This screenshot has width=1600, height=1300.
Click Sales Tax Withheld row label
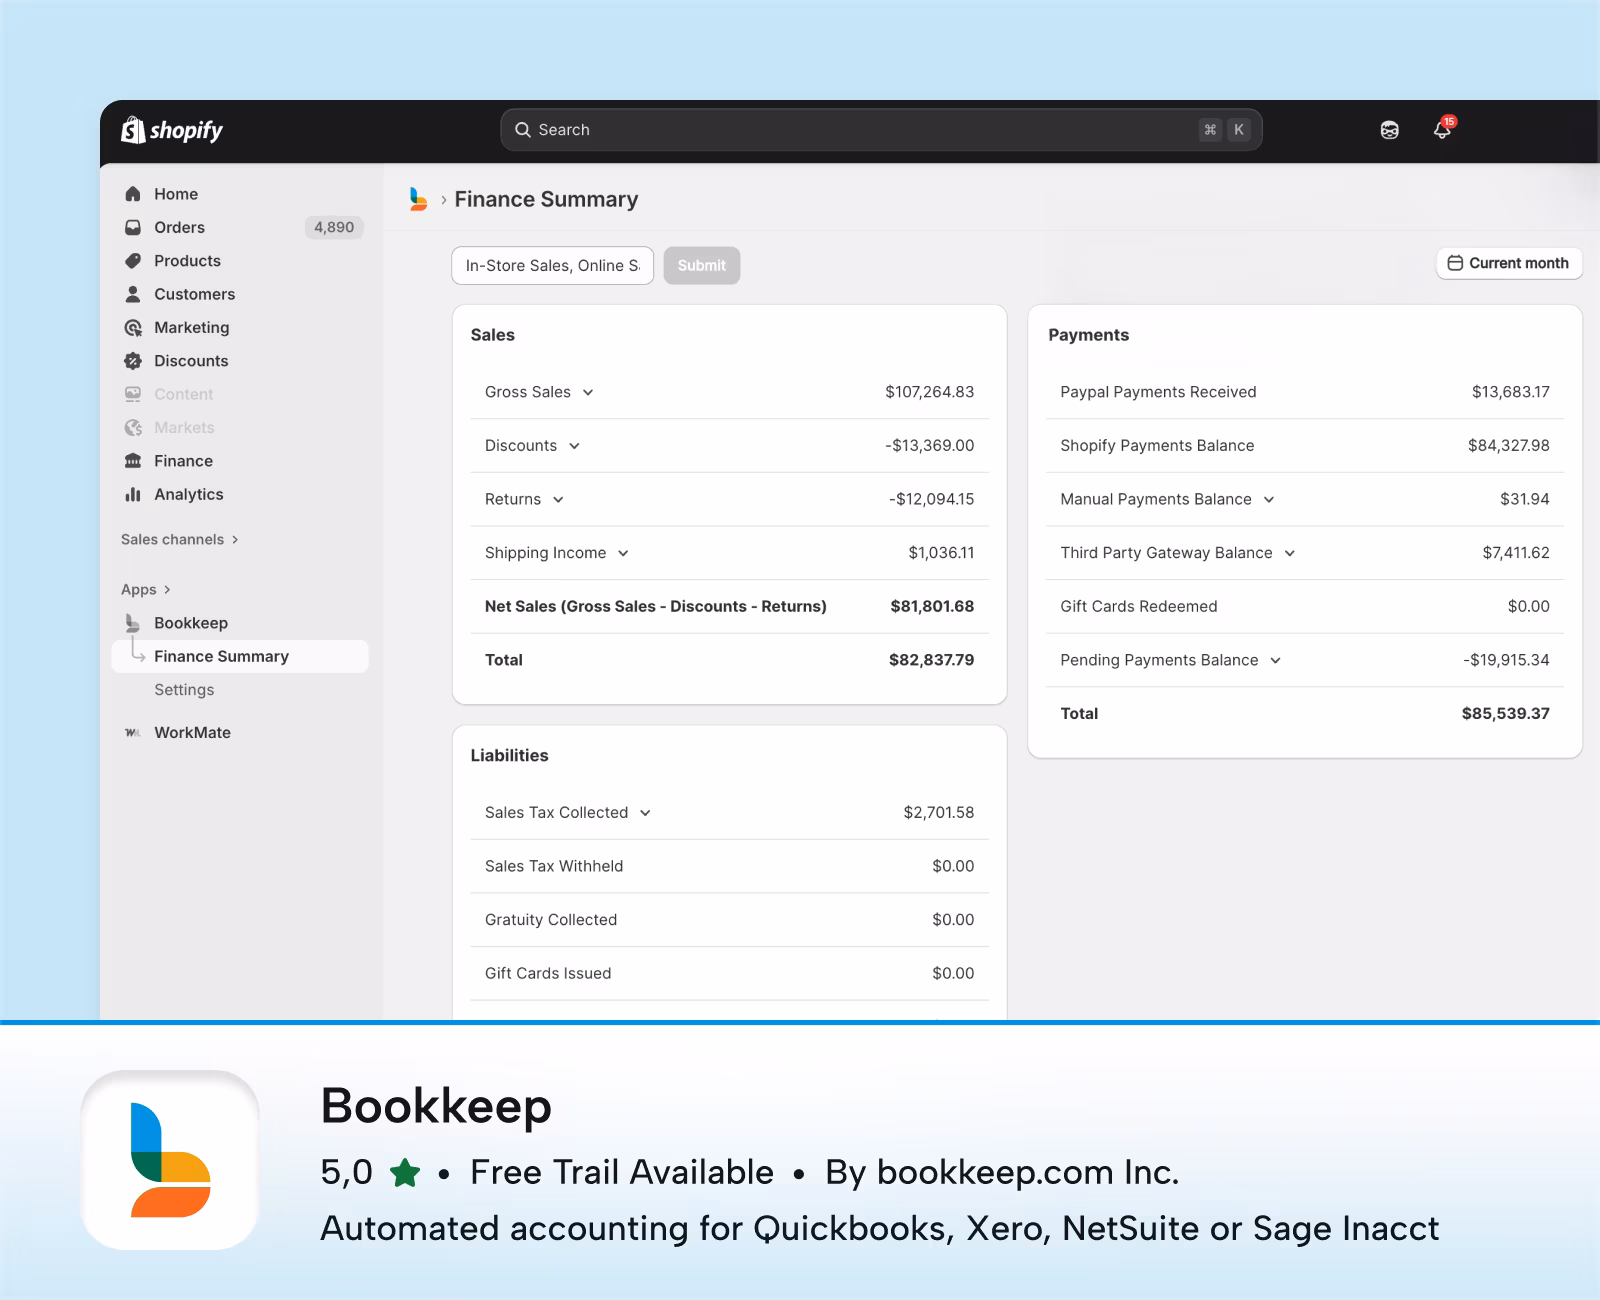[554, 866]
